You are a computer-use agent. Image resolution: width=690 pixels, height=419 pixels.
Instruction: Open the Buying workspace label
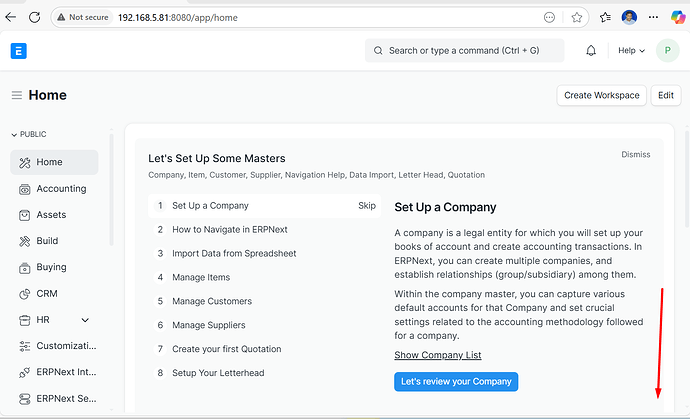51,267
